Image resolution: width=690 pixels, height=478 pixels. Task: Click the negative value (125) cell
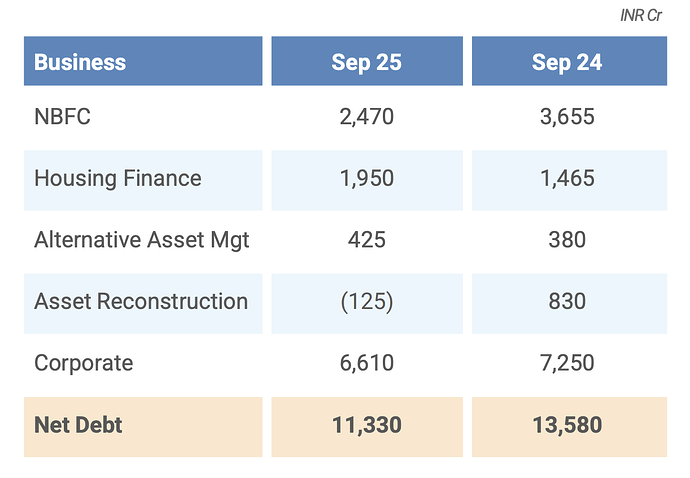pyautogui.click(x=366, y=301)
